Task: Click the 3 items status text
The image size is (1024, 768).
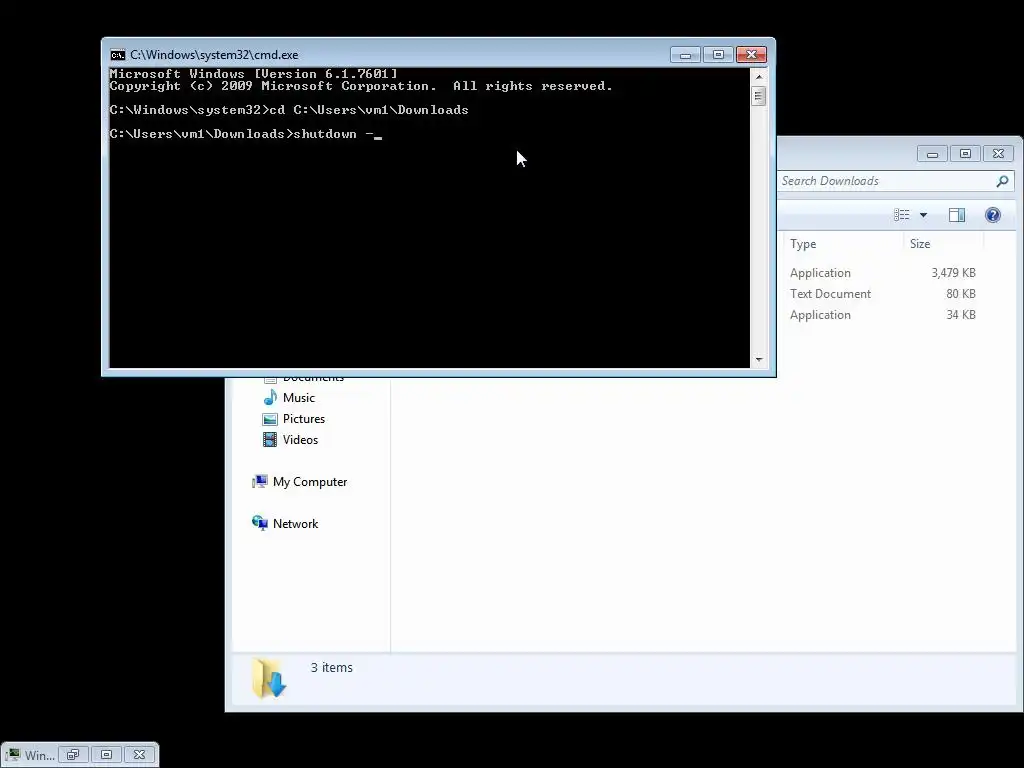Action: pyautogui.click(x=332, y=667)
